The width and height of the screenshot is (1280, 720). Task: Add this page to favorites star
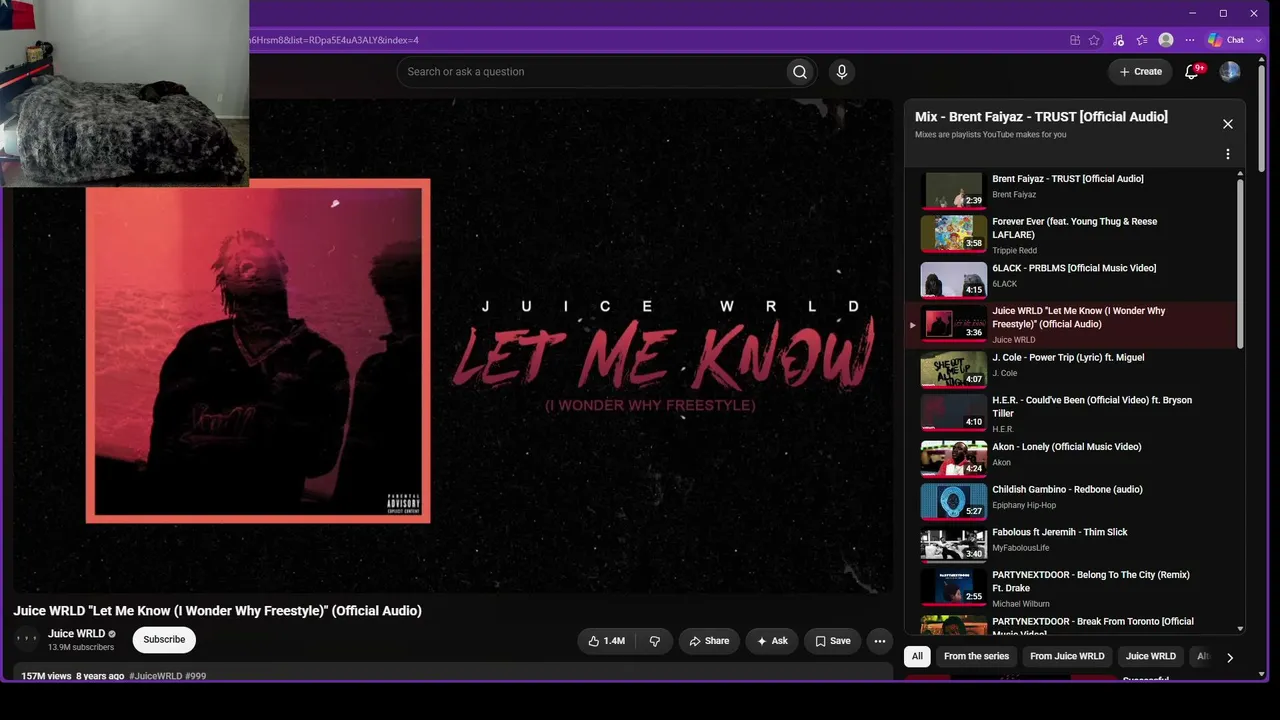coord(1095,40)
